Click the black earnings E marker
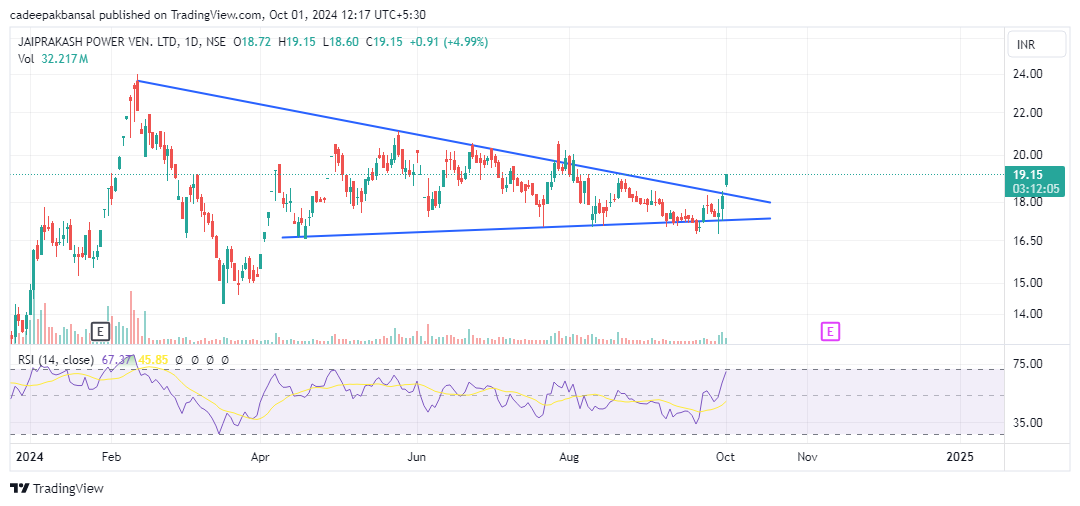The image size is (1080, 506). pos(101,332)
